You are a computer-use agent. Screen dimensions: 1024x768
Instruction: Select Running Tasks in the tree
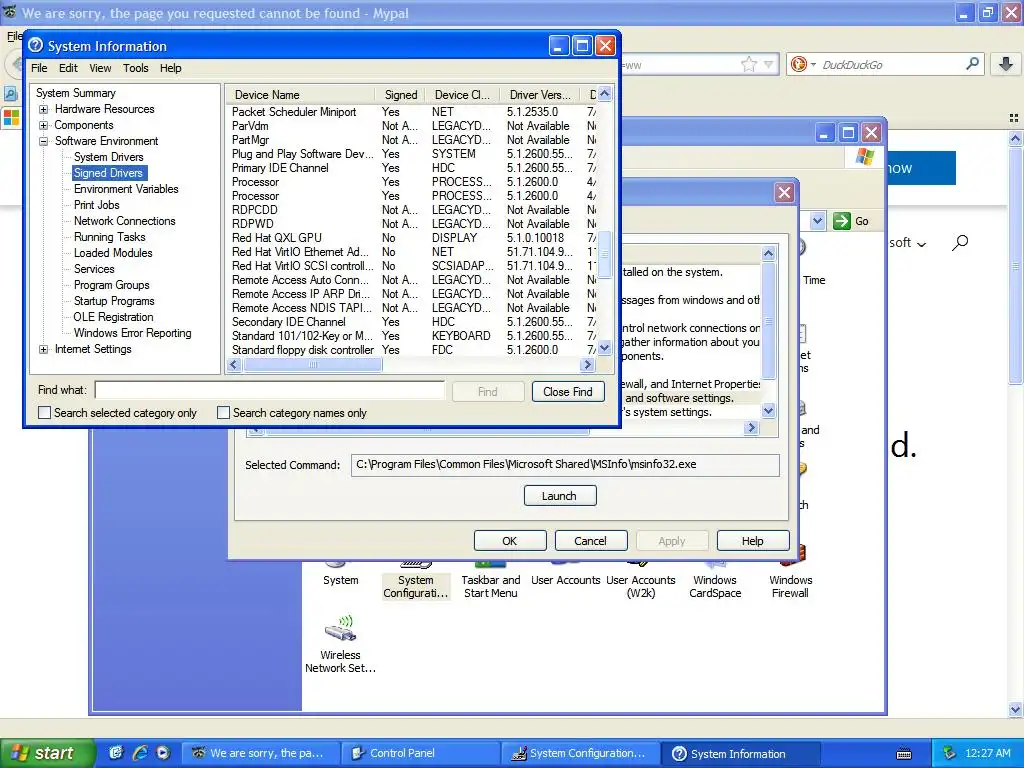point(110,237)
